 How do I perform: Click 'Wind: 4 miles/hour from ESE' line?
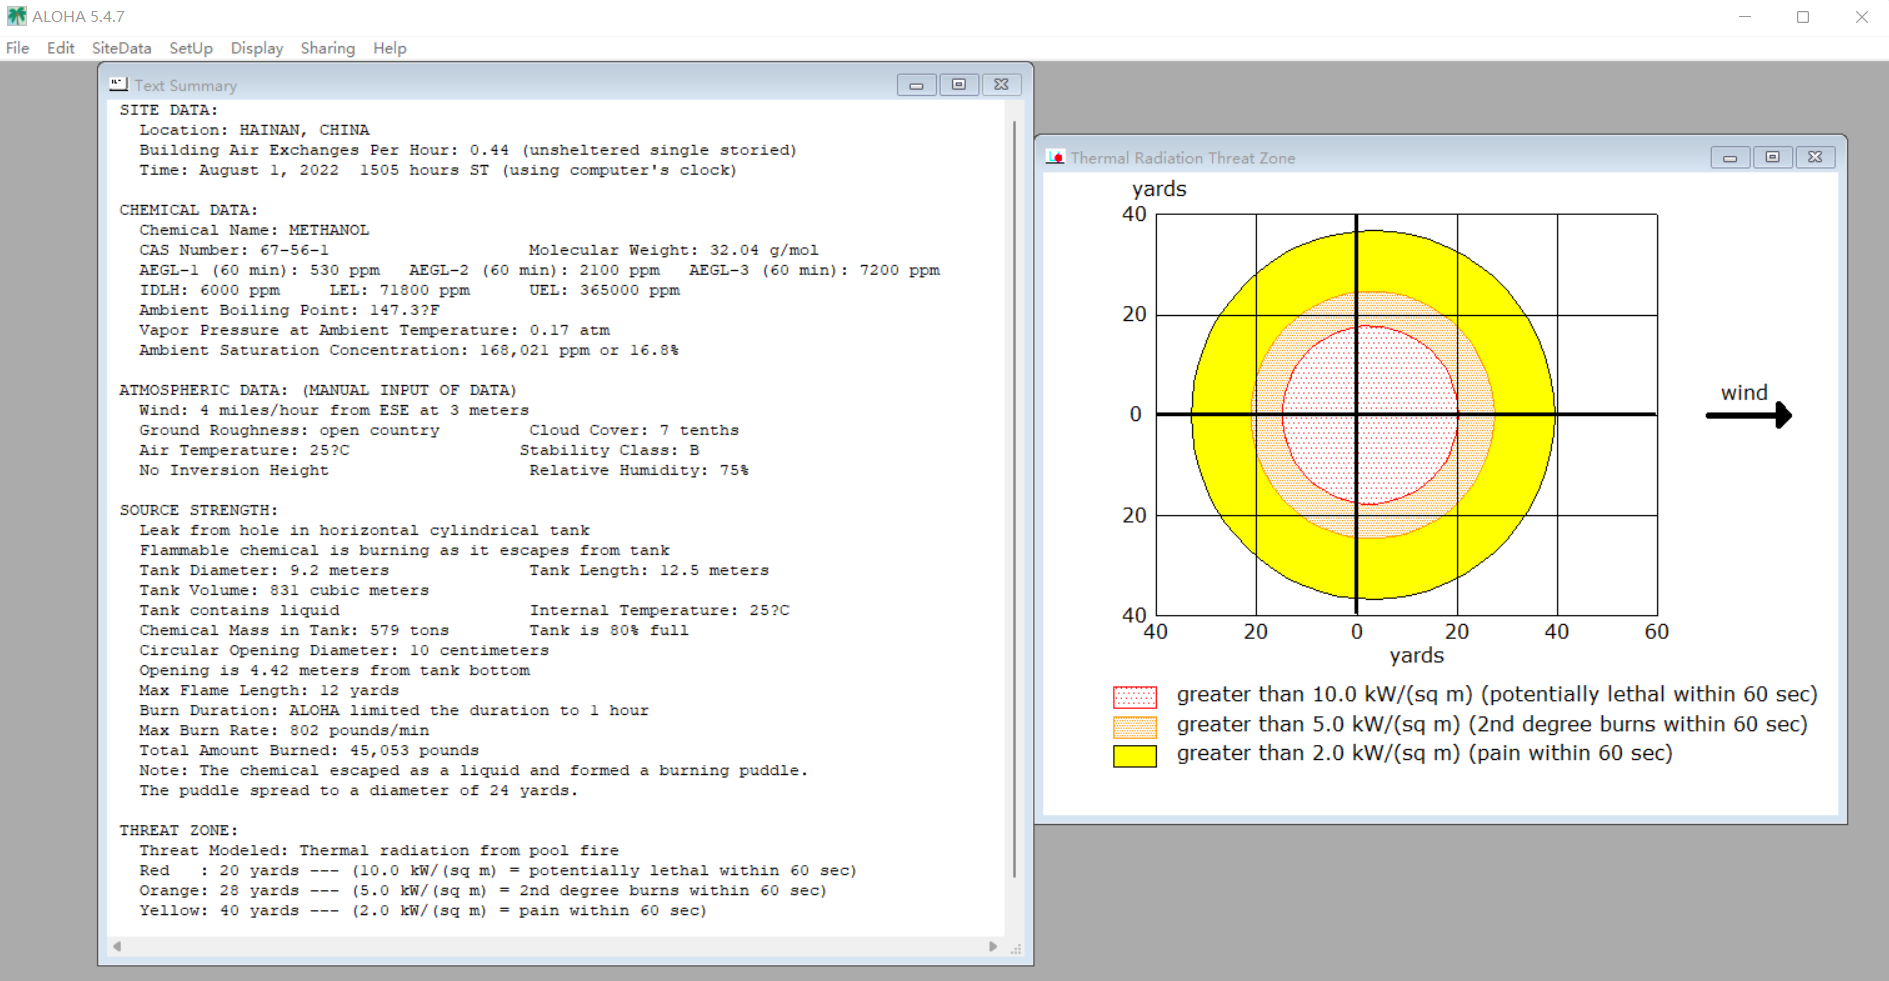(334, 410)
